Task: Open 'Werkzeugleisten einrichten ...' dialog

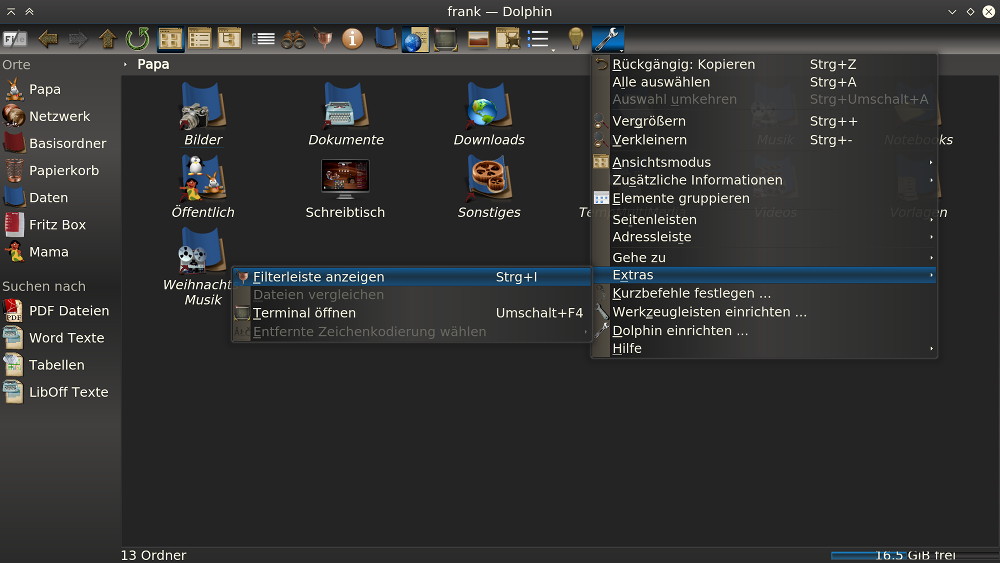Action: [x=764, y=312]
